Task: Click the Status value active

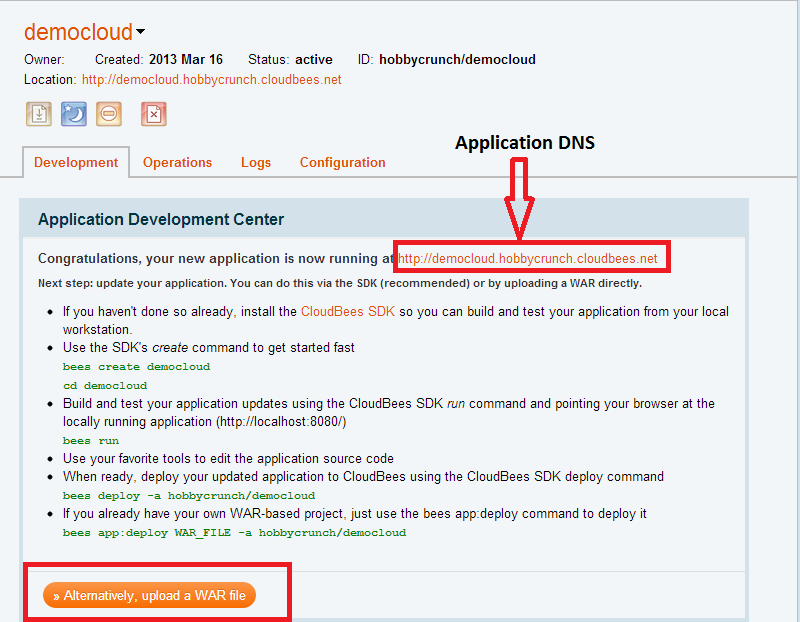Action: 314,60
